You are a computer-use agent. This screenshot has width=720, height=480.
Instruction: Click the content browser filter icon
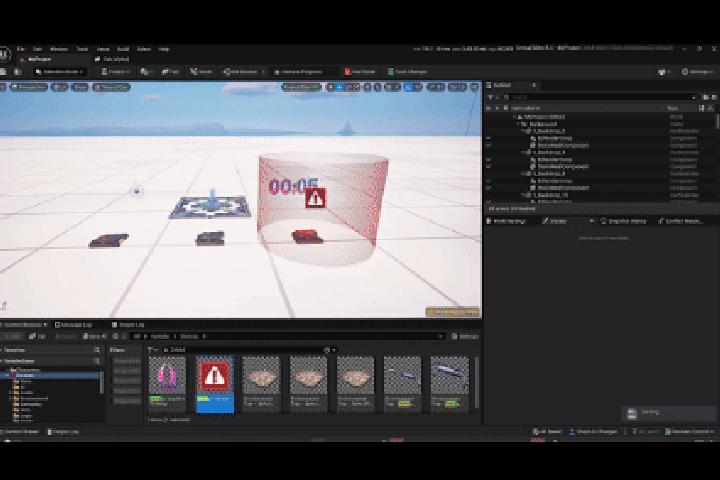(x=152, y=350)
